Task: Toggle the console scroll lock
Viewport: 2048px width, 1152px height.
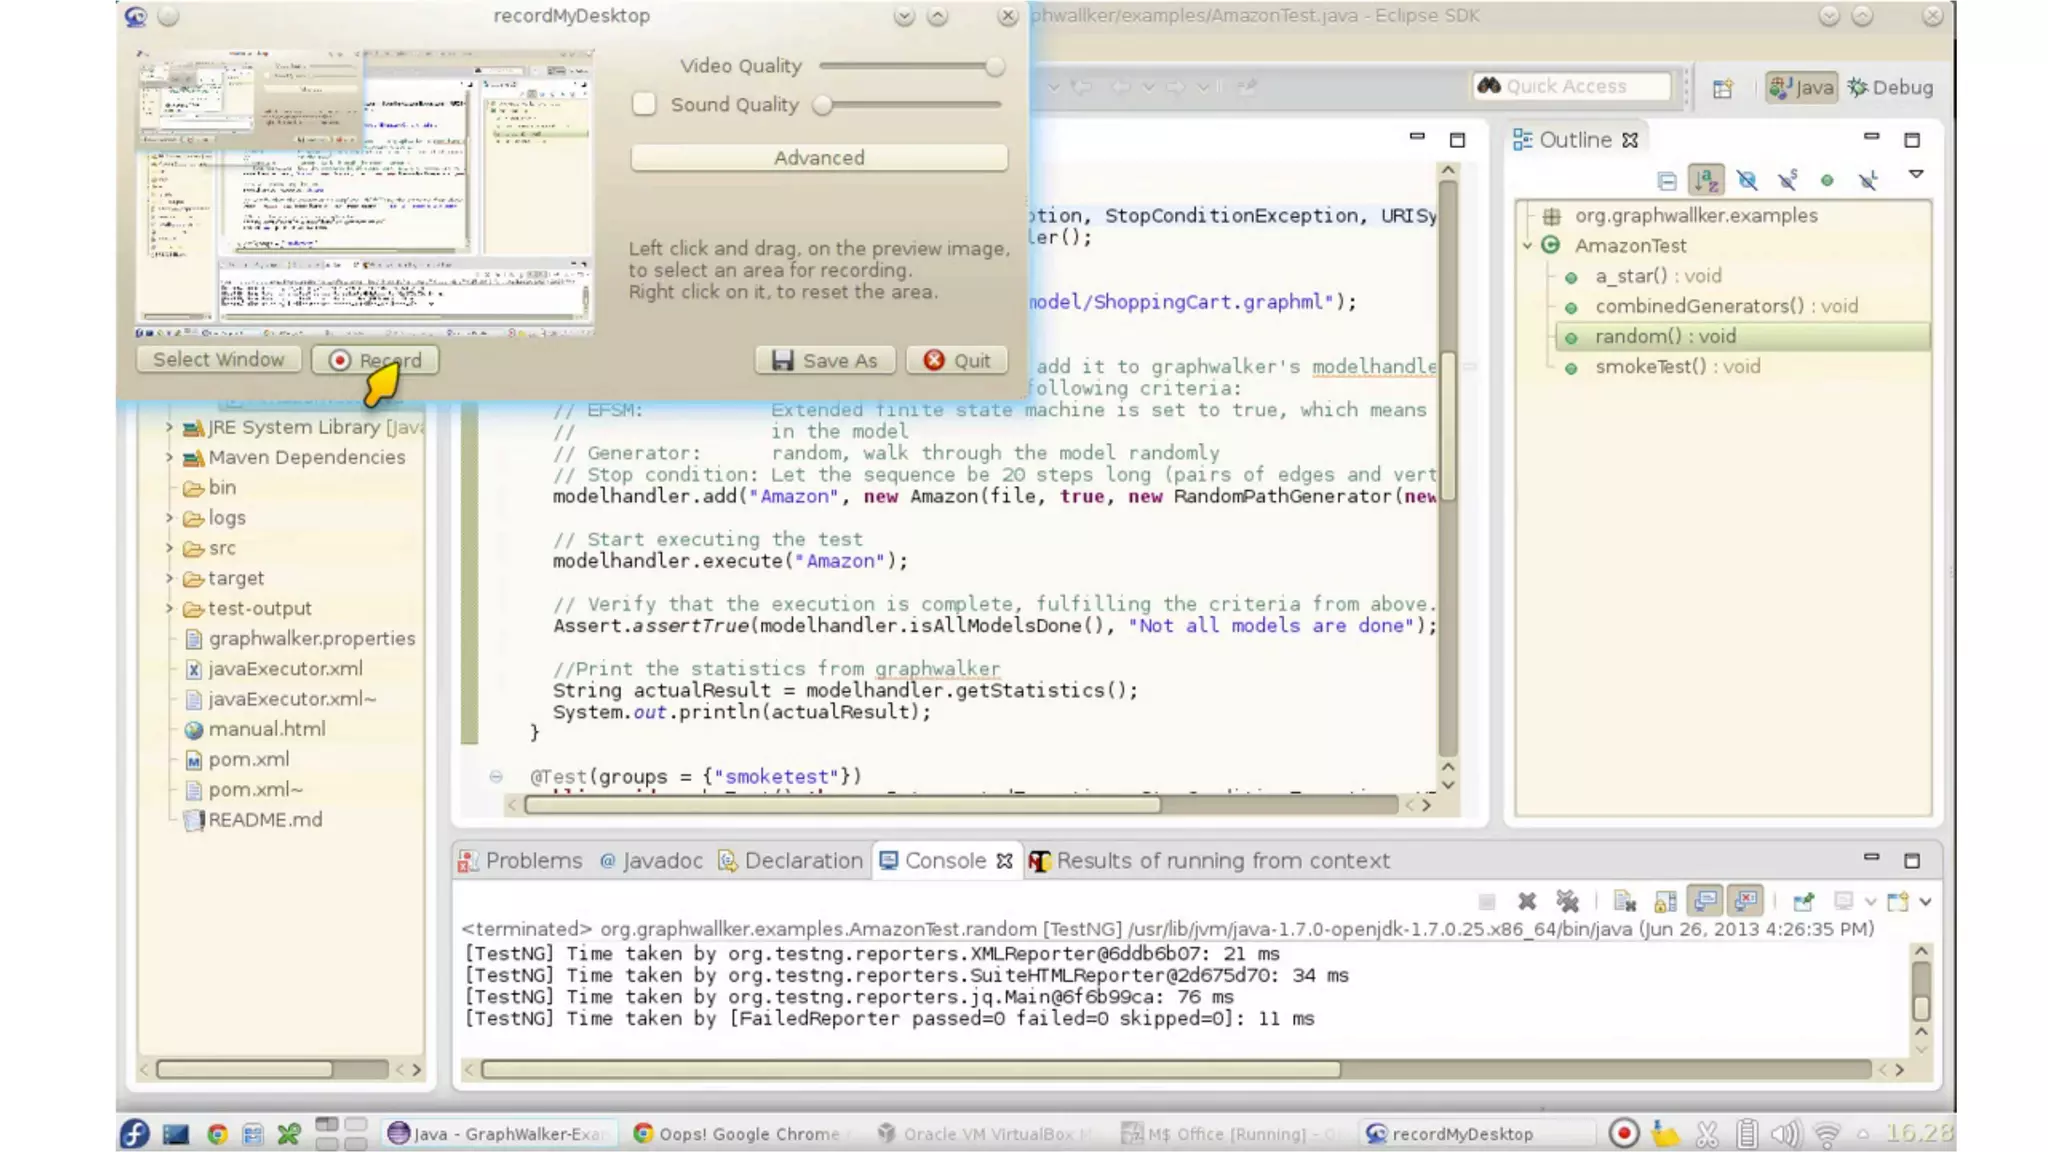Action: [x=1665, y=902]
